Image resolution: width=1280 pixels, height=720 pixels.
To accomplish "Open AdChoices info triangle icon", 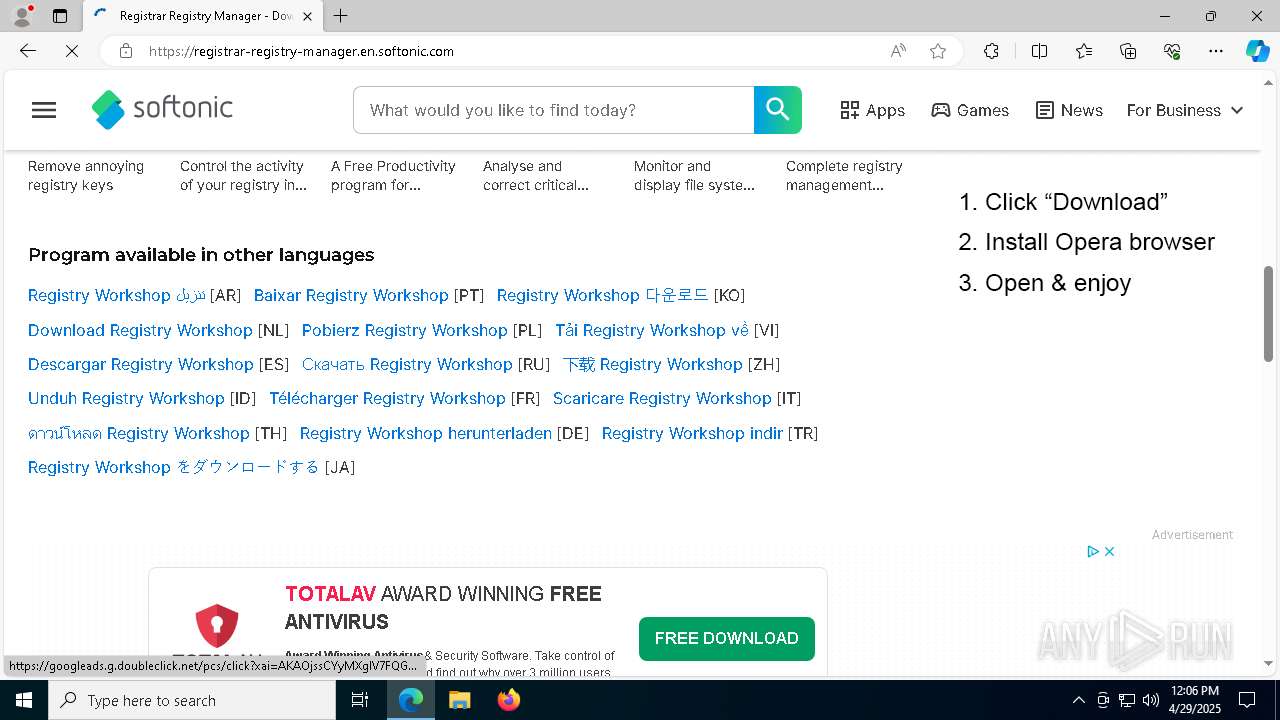I will point(1093,551).
